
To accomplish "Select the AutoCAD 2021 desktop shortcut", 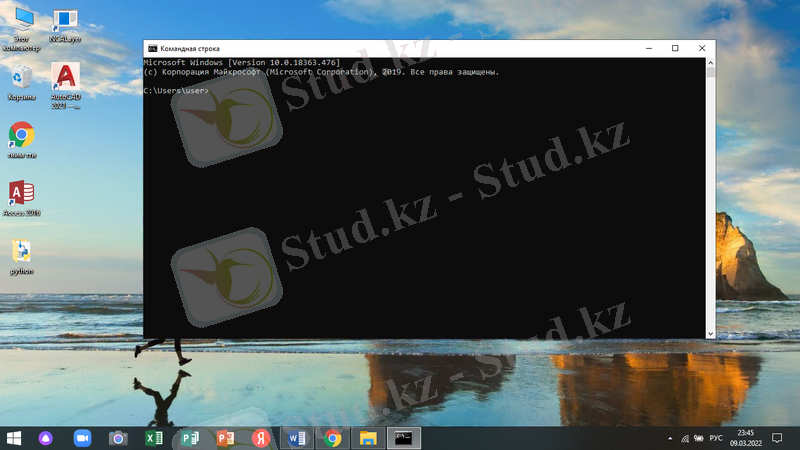I will coord(65,86).
